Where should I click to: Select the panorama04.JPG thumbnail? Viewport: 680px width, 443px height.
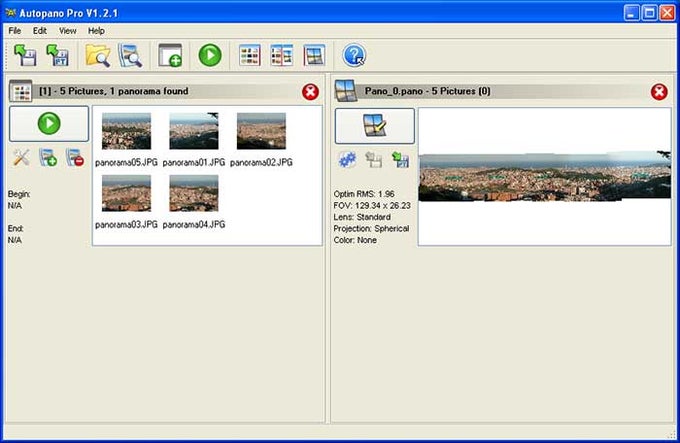(194, 193)
